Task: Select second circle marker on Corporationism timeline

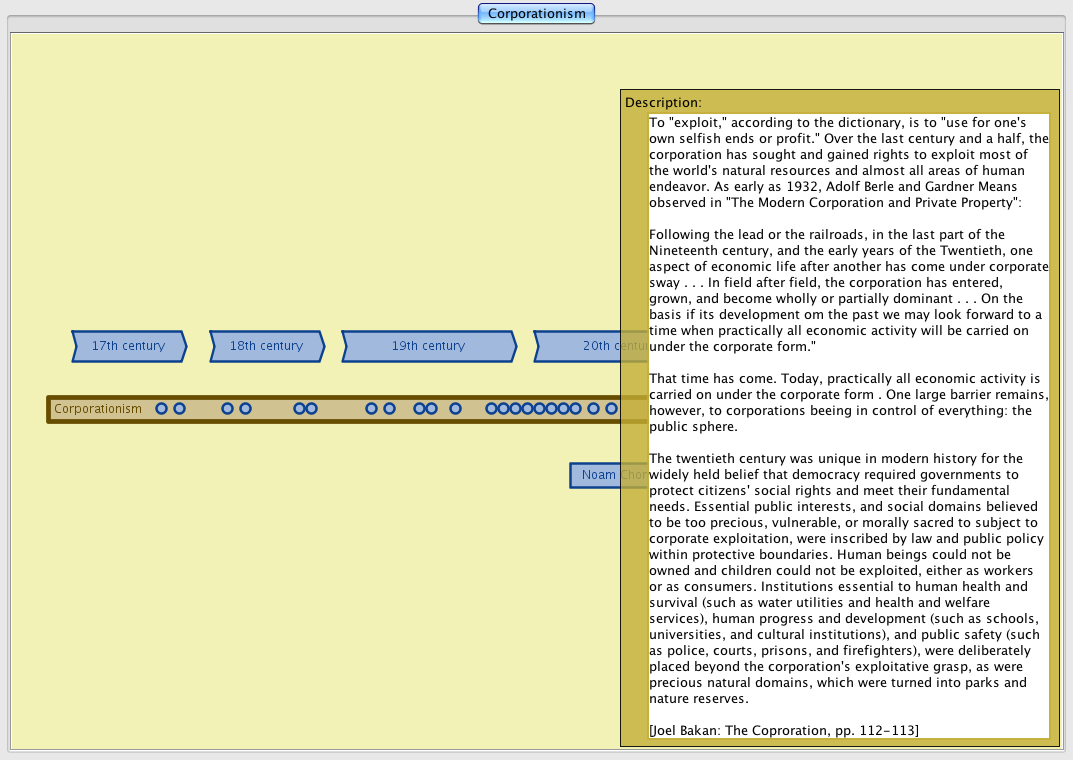Action: click(180, 409)
